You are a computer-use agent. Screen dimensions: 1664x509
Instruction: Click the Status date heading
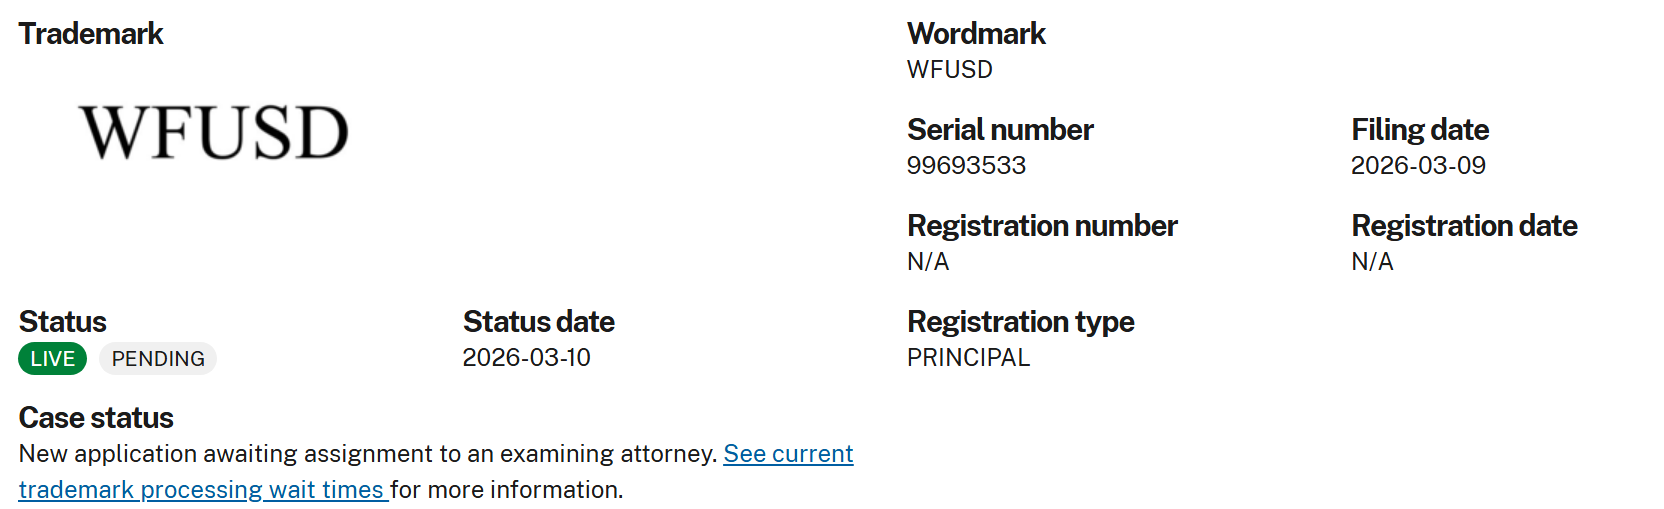tap(538, 322)
